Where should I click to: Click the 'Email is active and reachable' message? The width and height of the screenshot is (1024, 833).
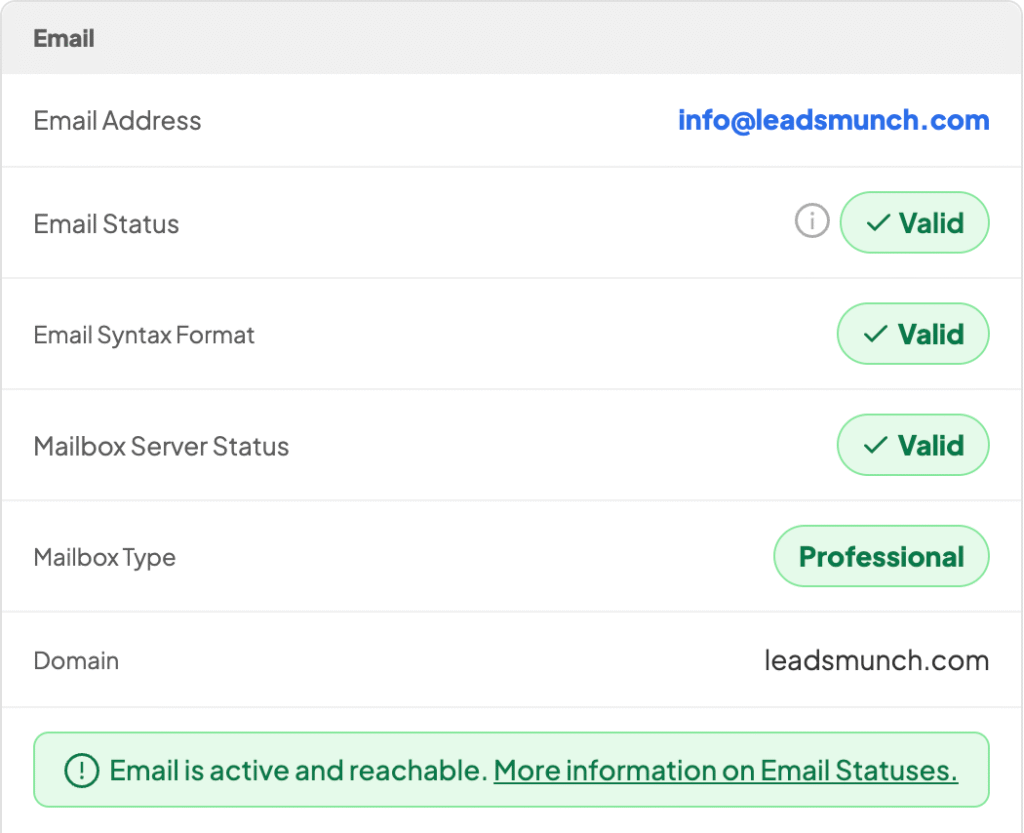click(x=297, y=771)
